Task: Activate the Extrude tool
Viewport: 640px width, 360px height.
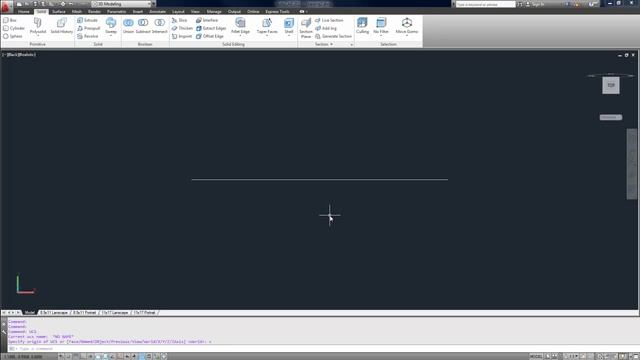Action: point(88,20)
